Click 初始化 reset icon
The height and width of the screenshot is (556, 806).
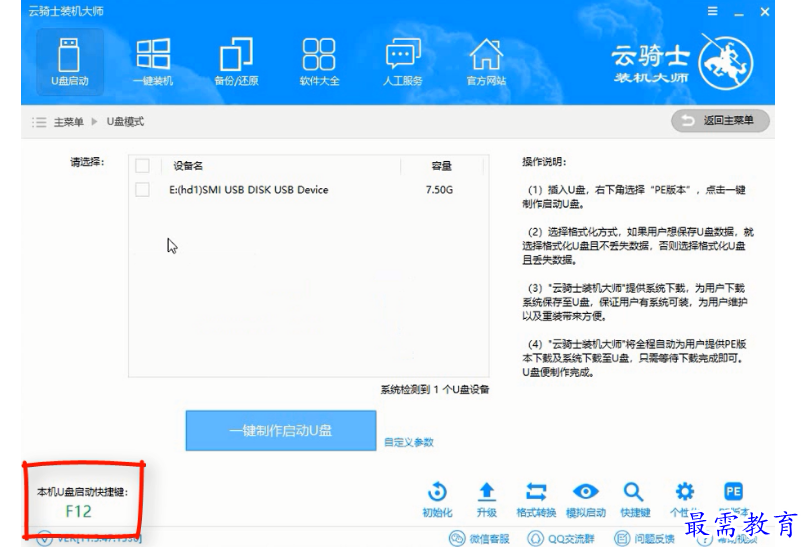437,499
